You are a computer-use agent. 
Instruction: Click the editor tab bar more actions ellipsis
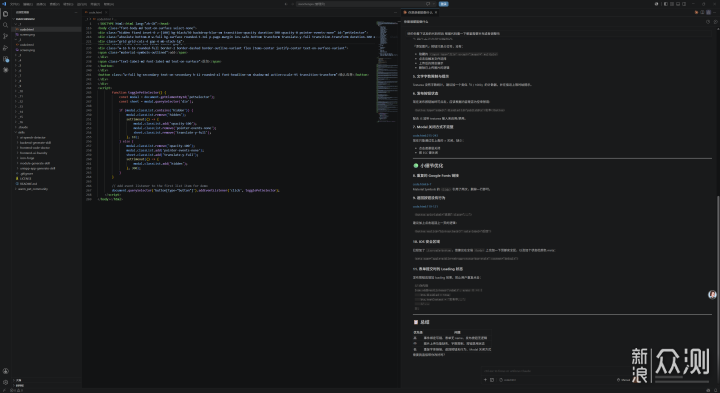point(395,12)
